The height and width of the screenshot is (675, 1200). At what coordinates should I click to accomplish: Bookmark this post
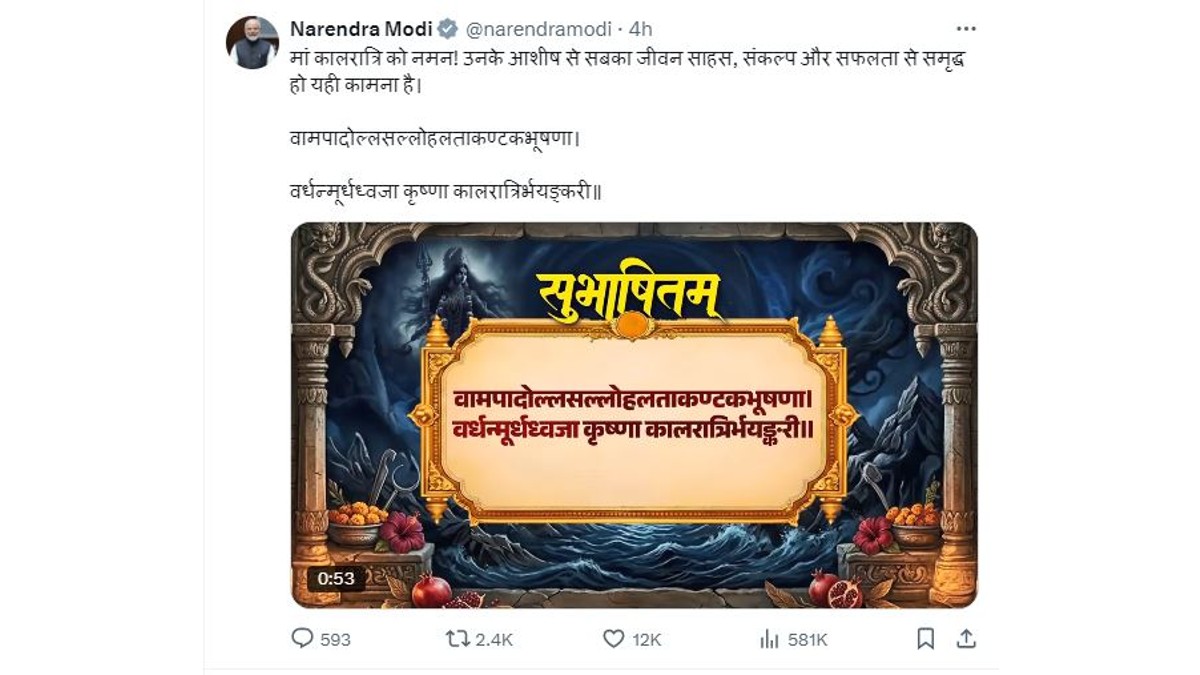coord(926,638)
